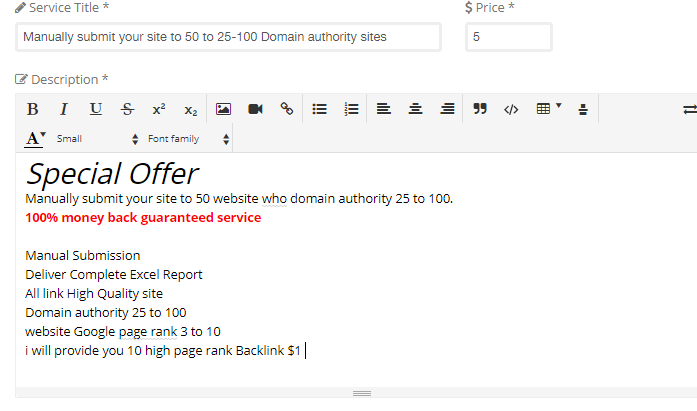Image resolution: width=697 pixels, height=411 pixels.
Task: Click the Service Title label
Action: pos(62,8)
